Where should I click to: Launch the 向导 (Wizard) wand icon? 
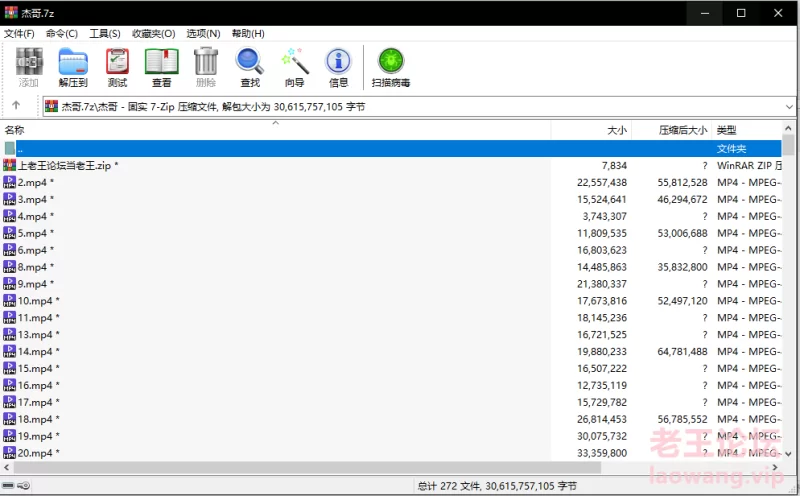tap(295, 61)
